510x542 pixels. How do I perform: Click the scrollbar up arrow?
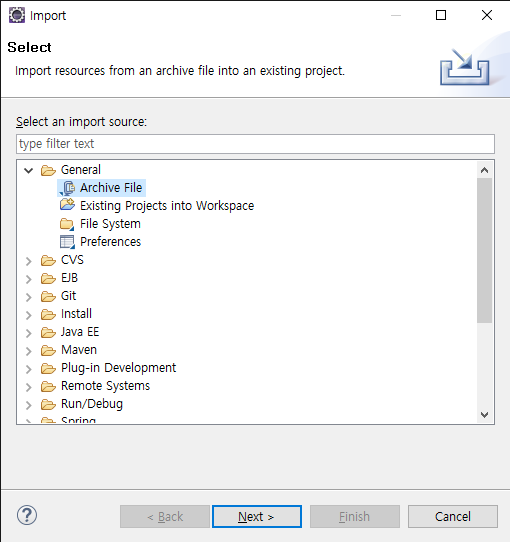[x=484, y=170]
